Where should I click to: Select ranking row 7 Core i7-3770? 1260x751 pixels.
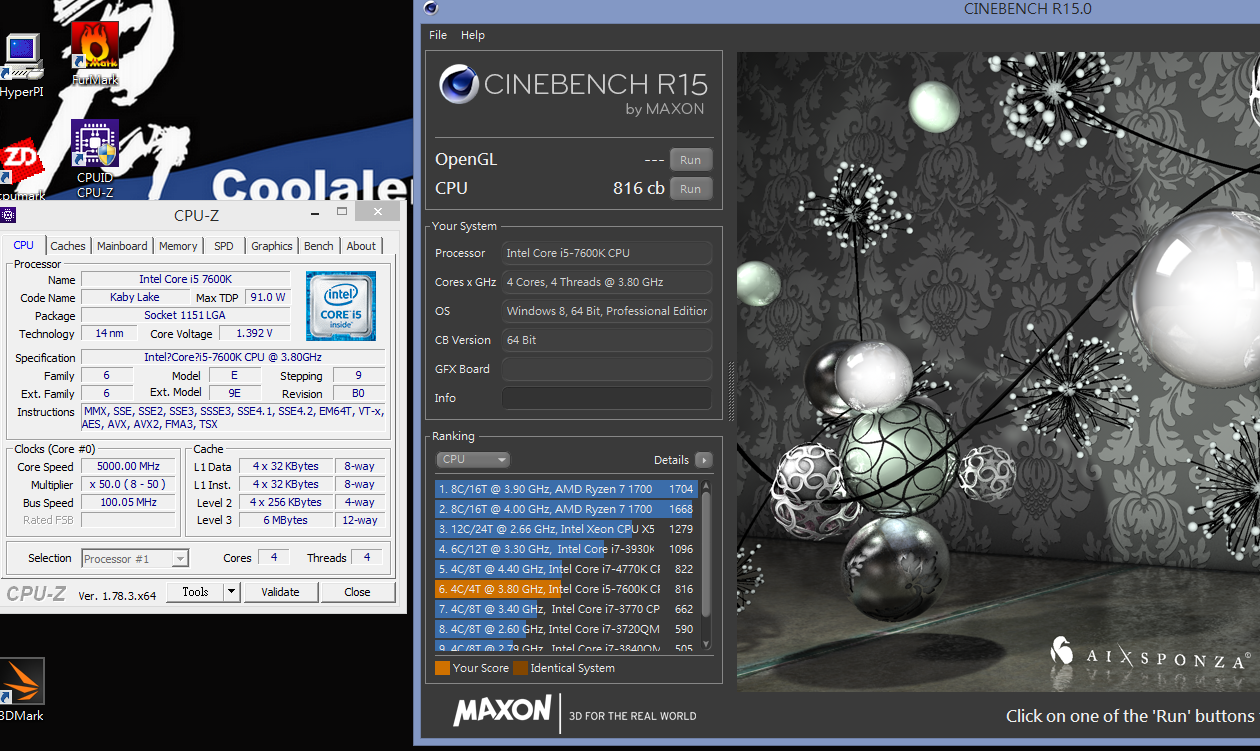pos(566,609)
